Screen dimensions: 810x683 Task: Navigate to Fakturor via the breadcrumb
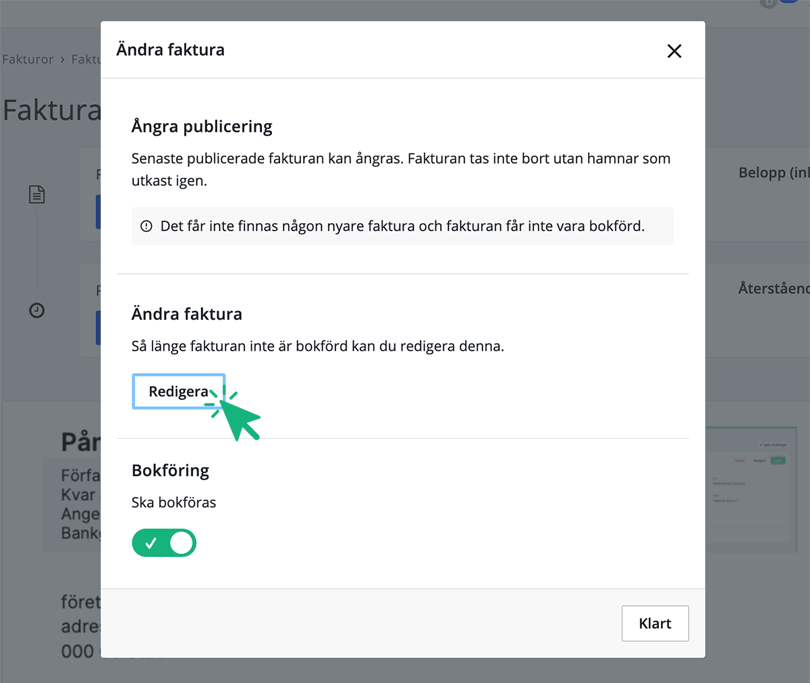(27, 59)
